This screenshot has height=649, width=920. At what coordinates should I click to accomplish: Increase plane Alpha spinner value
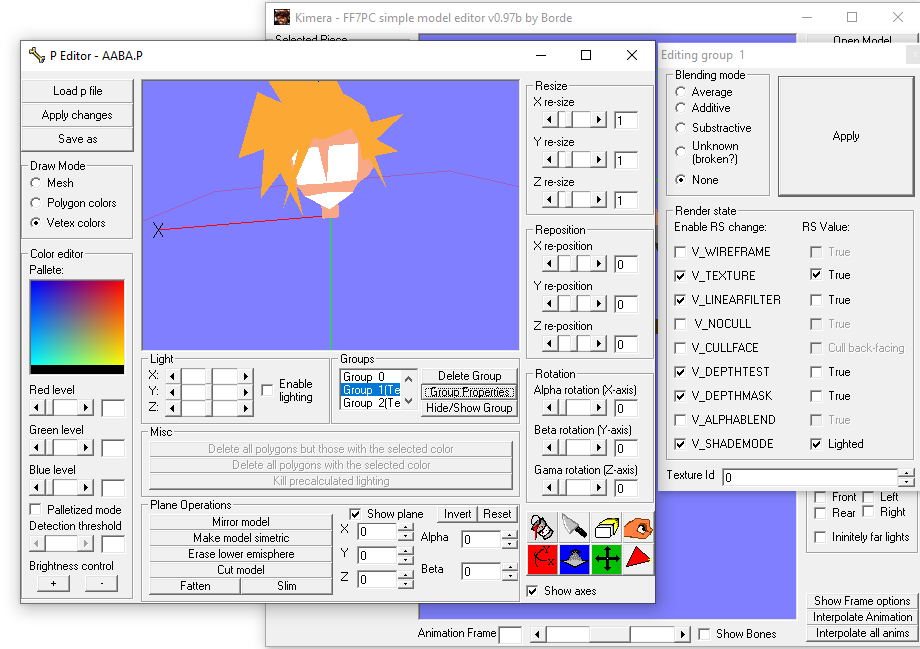point(510,535)
